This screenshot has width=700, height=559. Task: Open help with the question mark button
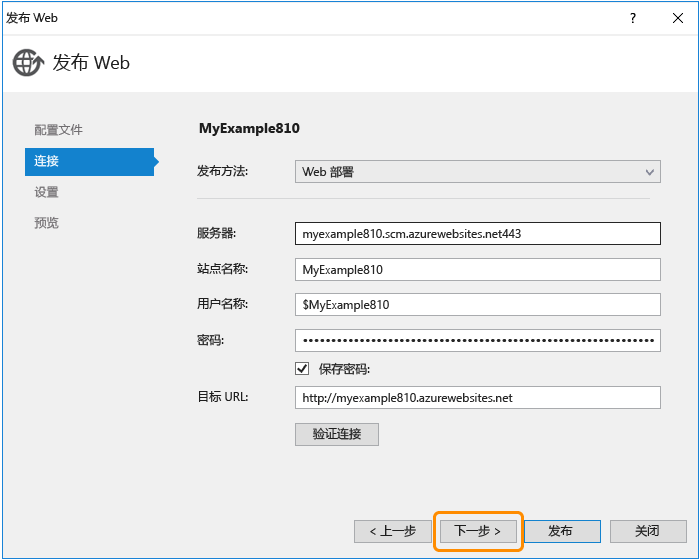pyautogui.click(x=632, y=18)
